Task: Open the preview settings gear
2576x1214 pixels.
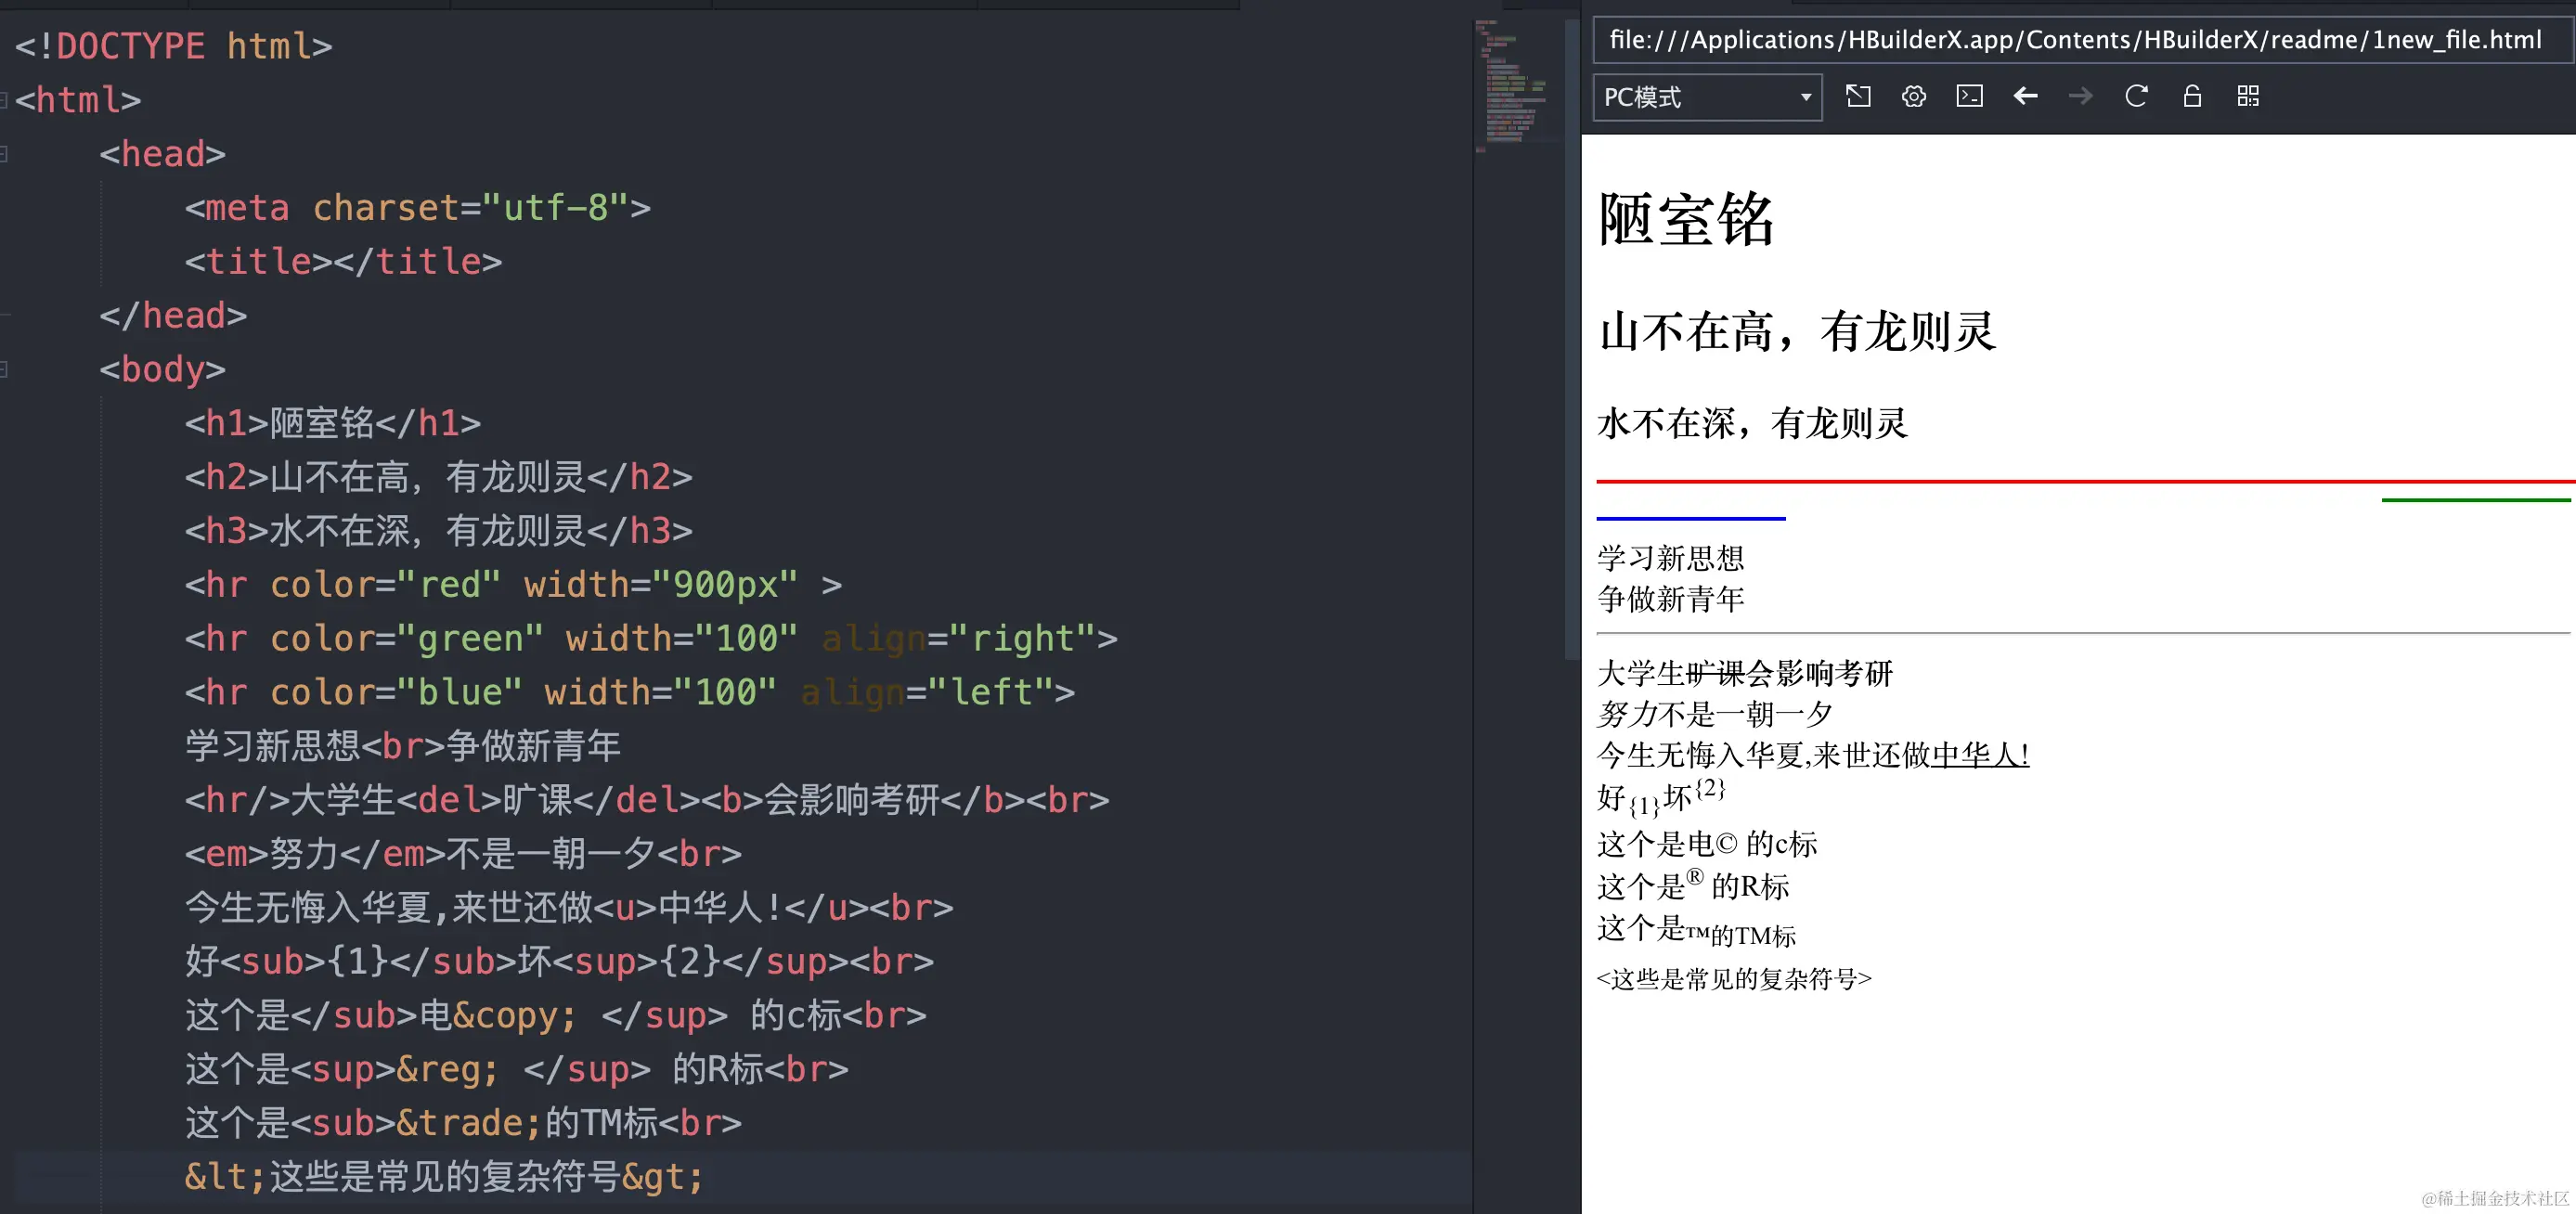Action: (1913, 96)
